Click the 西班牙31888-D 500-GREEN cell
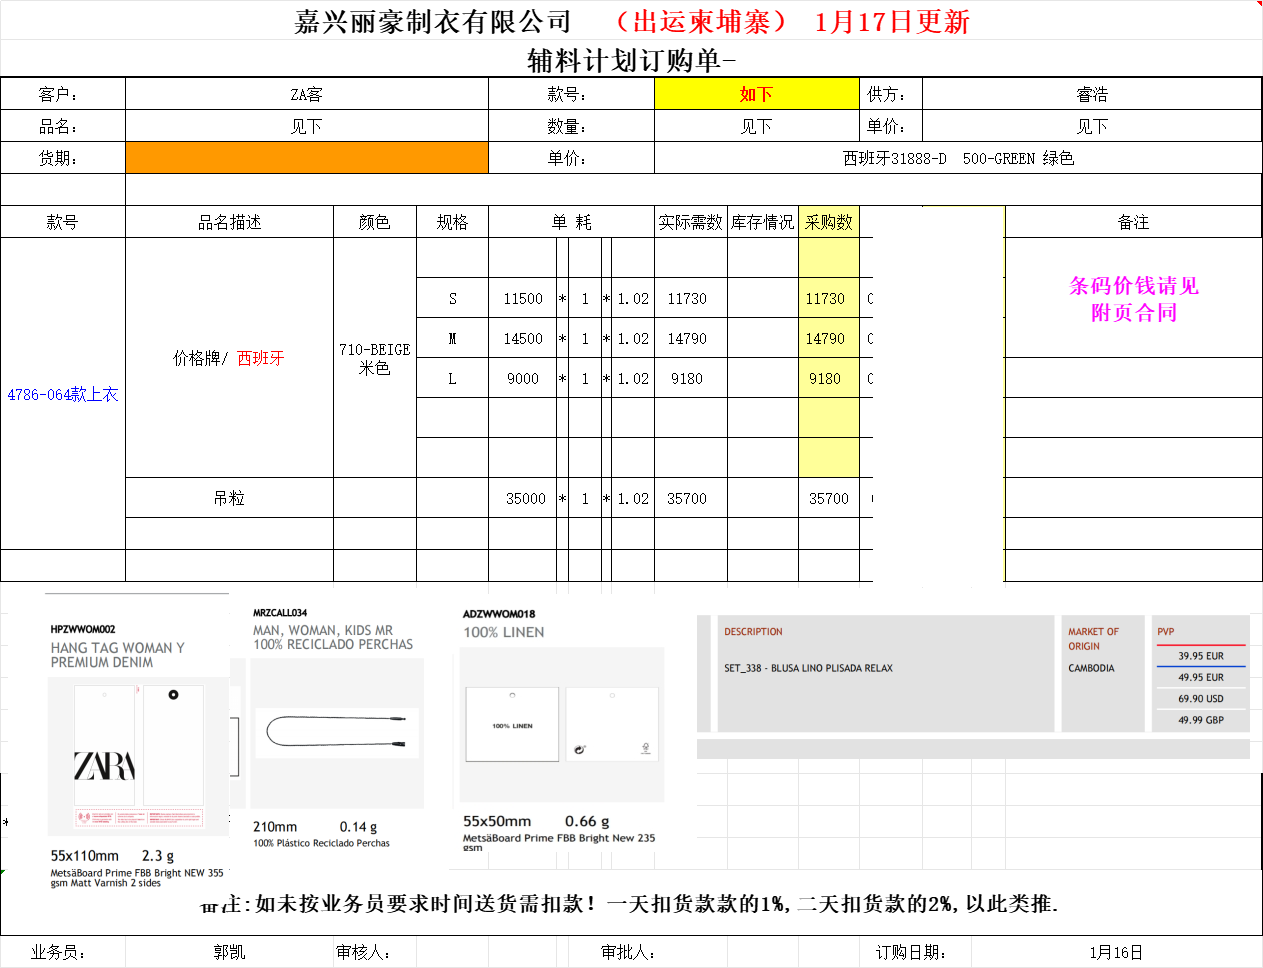The width and height of the screenshot is (1263, 968). [x=957, y=158]
